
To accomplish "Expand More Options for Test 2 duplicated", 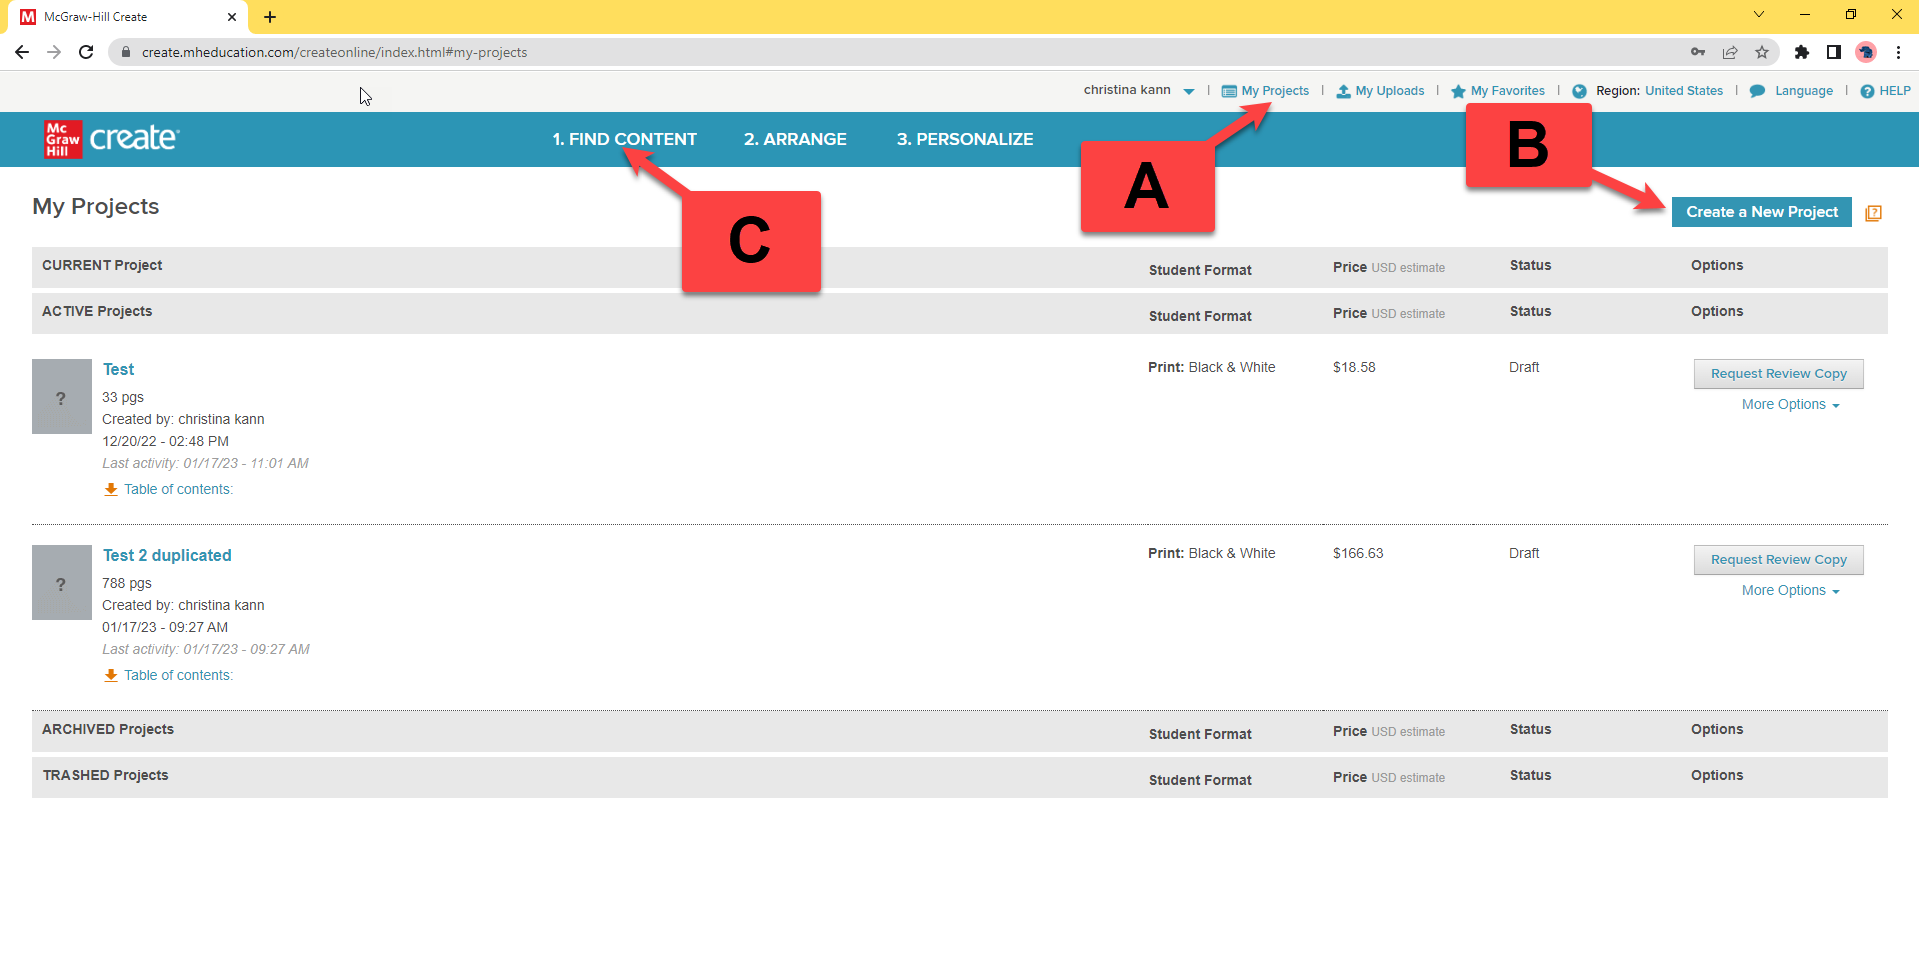I will click(x=1790, y=591).
